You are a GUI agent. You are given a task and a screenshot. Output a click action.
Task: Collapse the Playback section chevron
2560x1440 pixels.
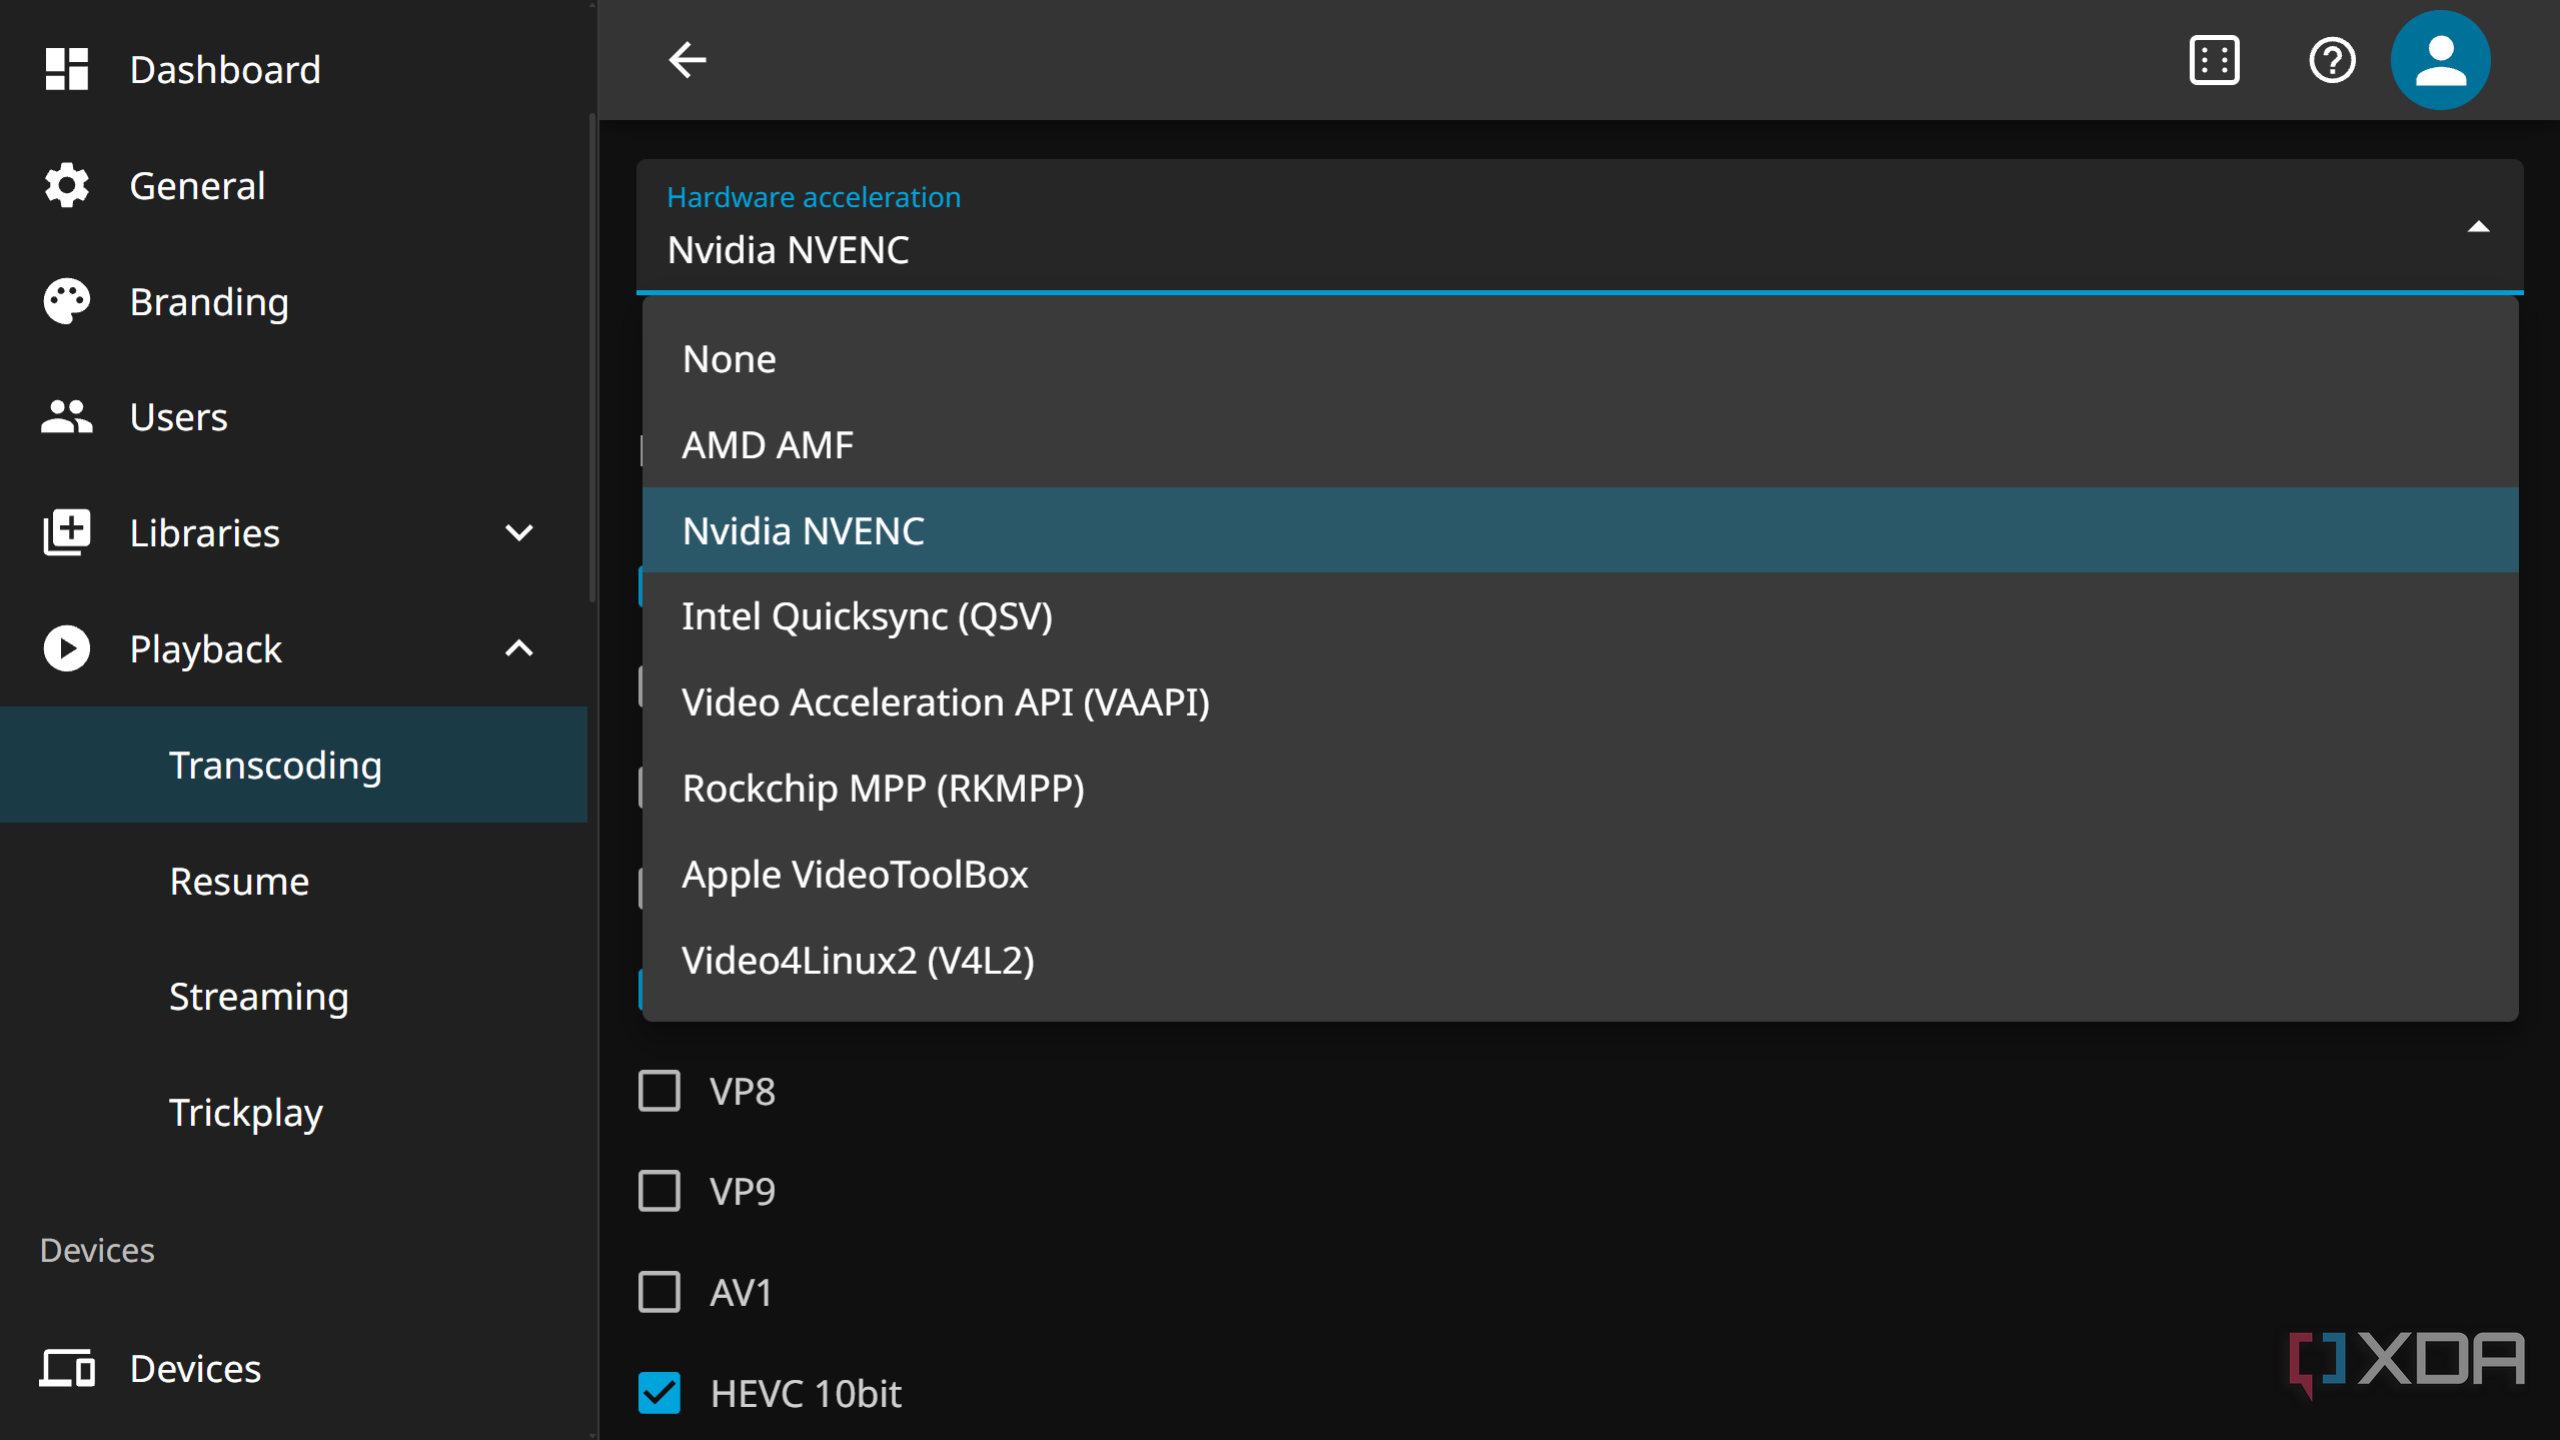click(x=519, y=648)
